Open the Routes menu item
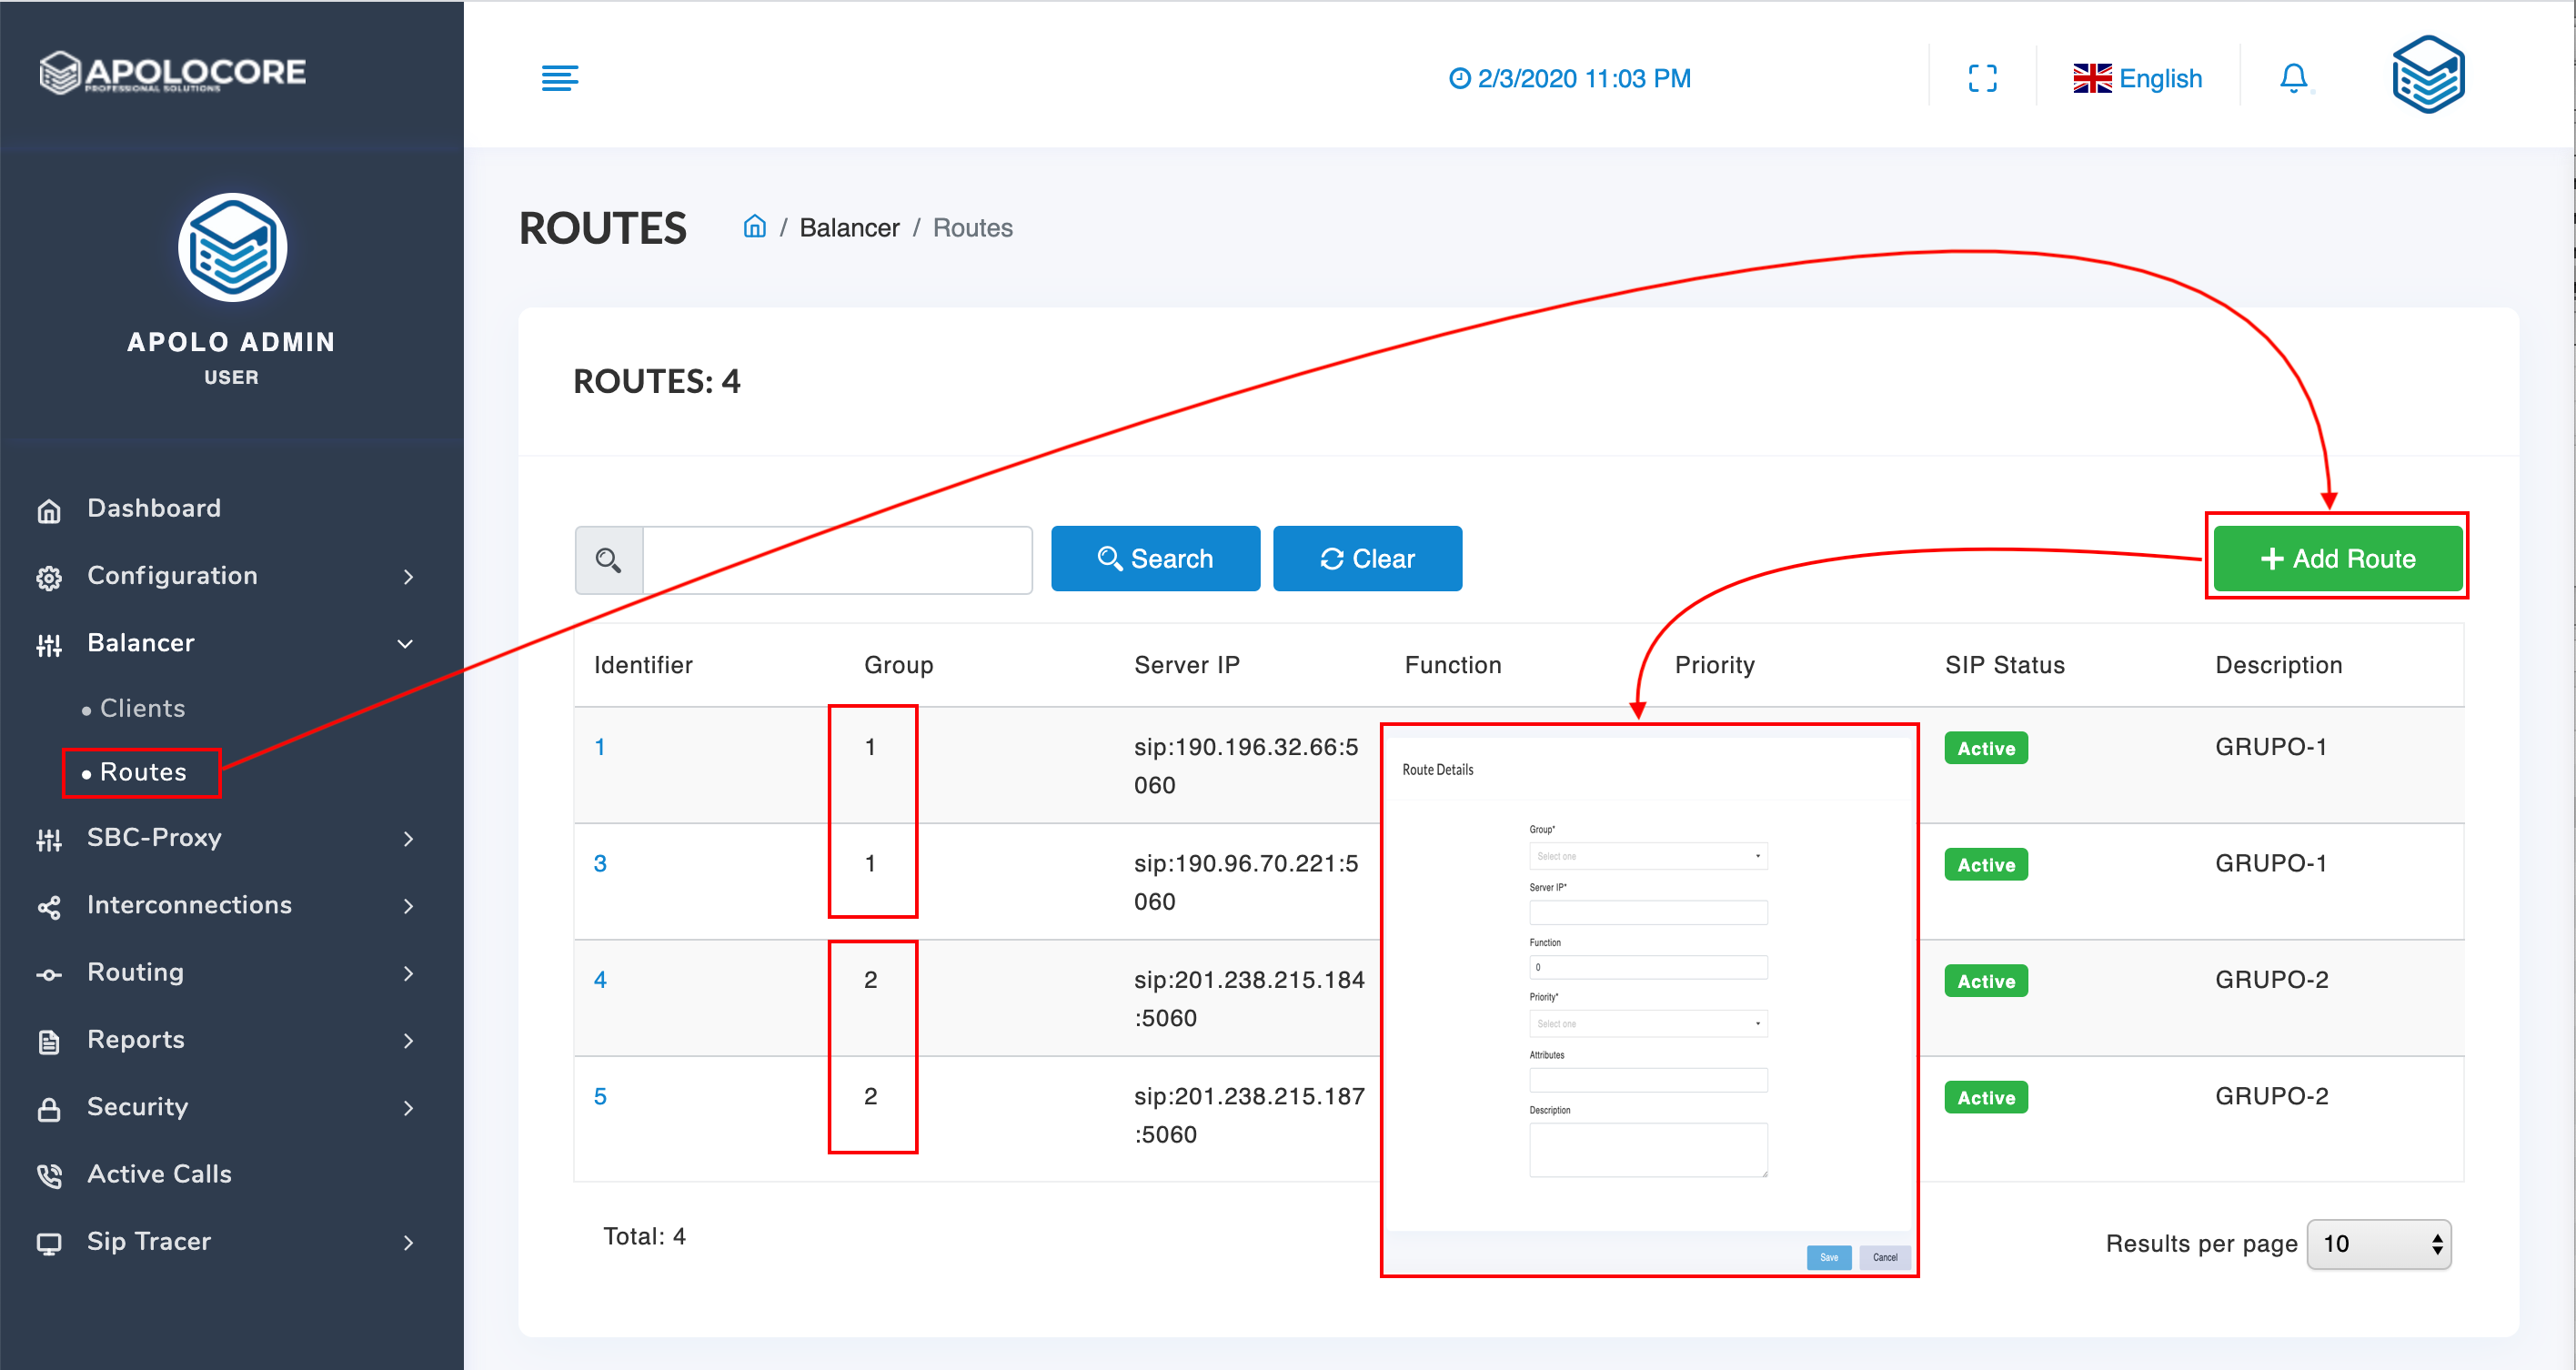The height and width of the screenshot is (1370, 2576). (142, 772)
